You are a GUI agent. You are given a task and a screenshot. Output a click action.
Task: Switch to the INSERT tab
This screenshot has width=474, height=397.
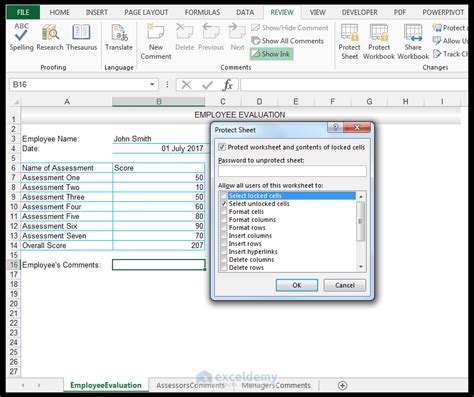pos(97,12)
